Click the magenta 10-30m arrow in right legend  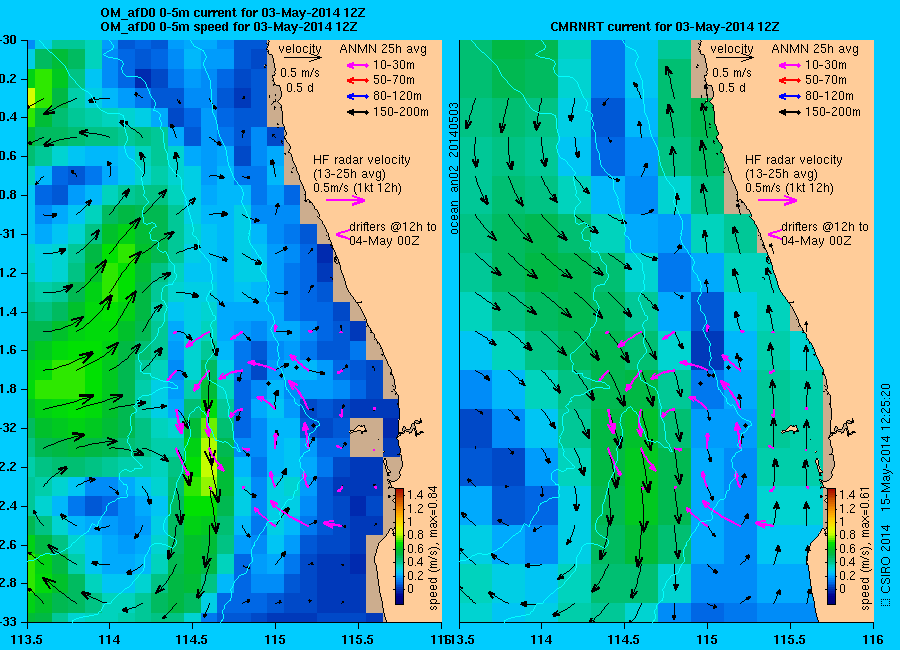(x=790, y=65)
